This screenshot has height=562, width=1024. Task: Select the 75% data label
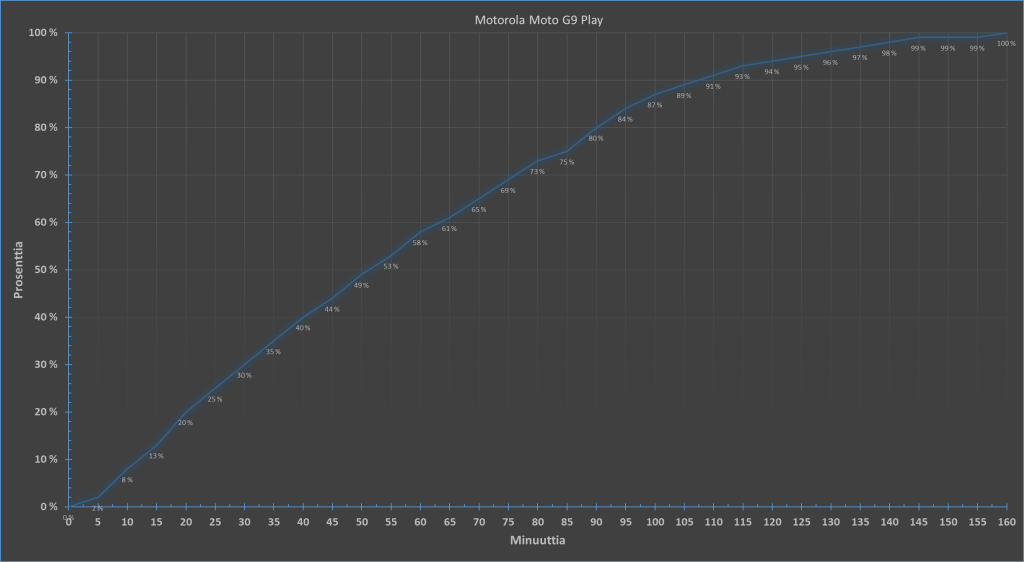point(566,163)
